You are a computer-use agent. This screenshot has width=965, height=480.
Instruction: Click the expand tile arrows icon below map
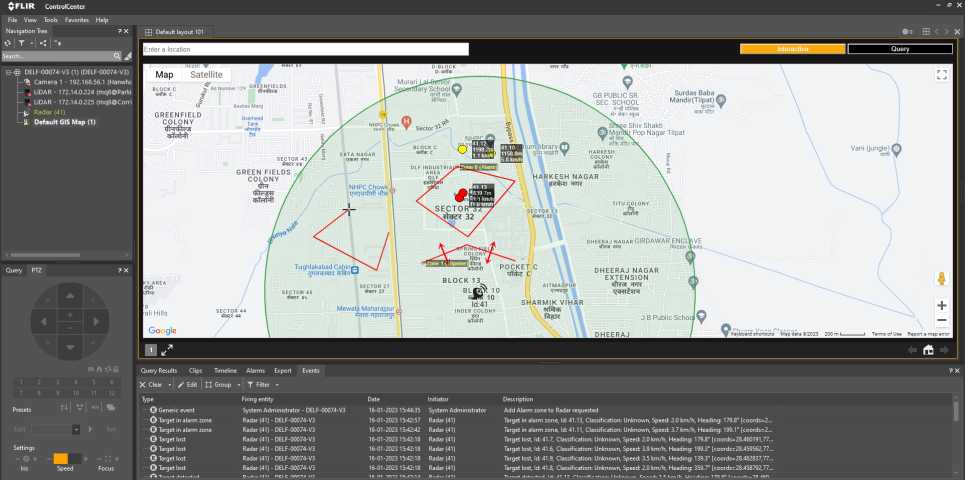167,350
